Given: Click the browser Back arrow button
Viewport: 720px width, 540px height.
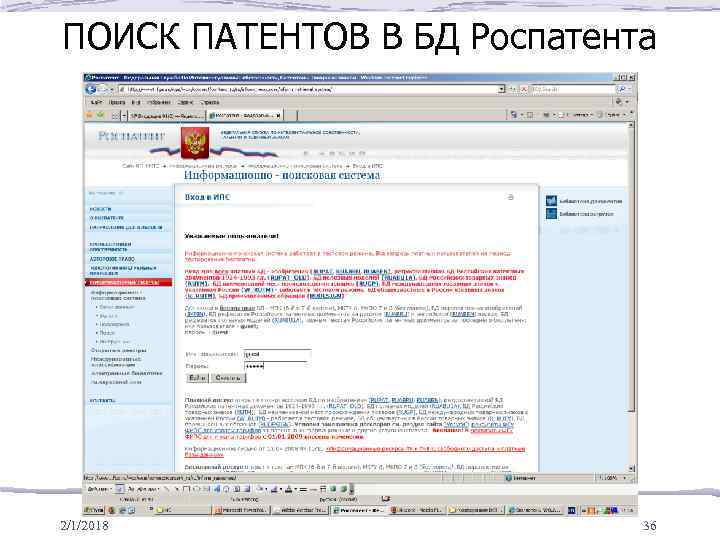Looking at the screenshot, I should click(91, 90).
